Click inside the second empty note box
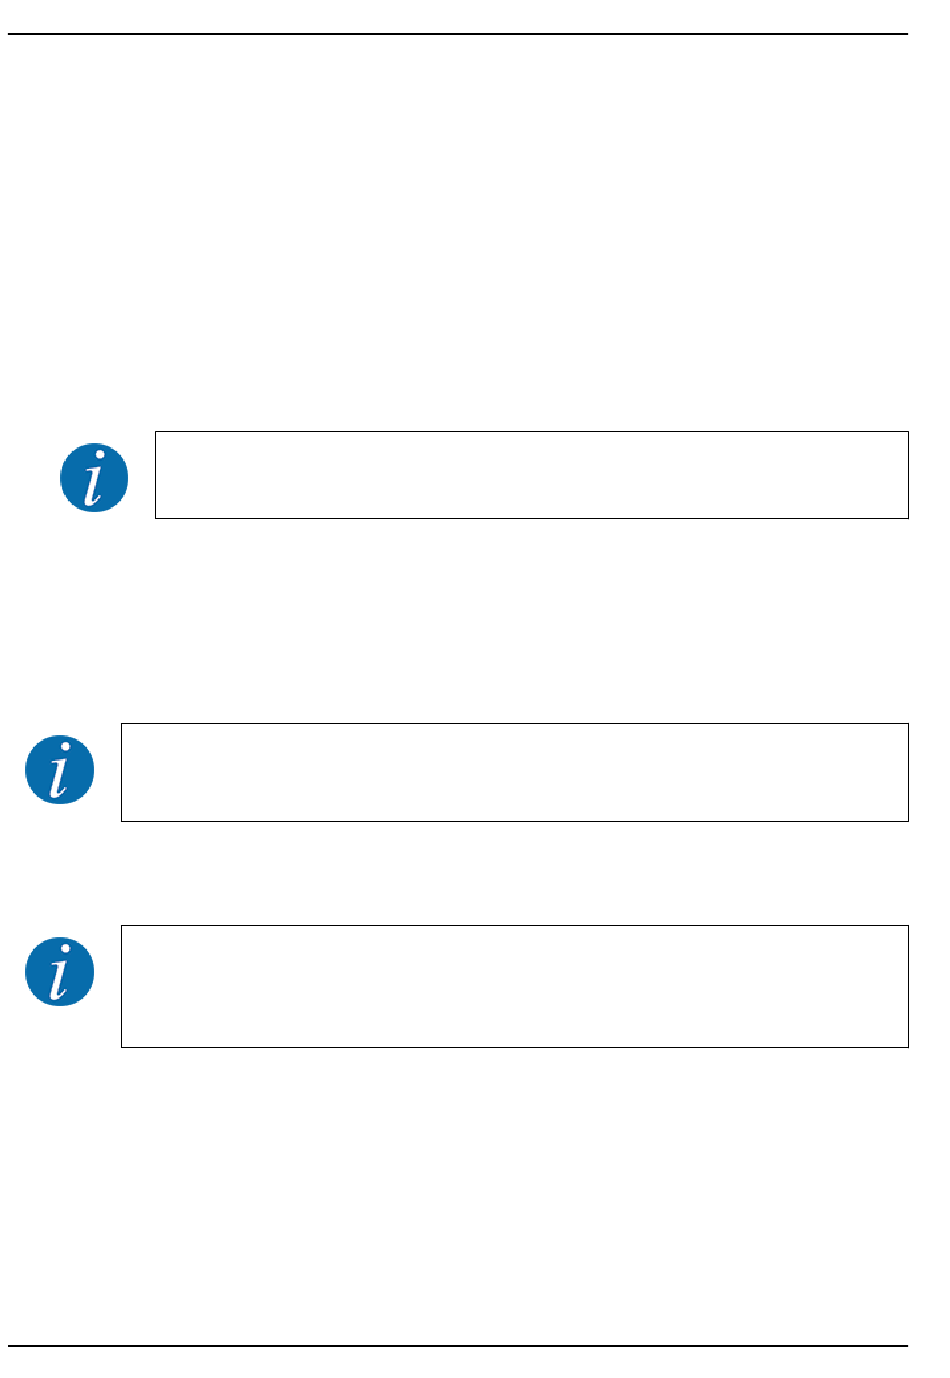The height and width of the screenshot is (1378, 950). [x=514, y=772]
